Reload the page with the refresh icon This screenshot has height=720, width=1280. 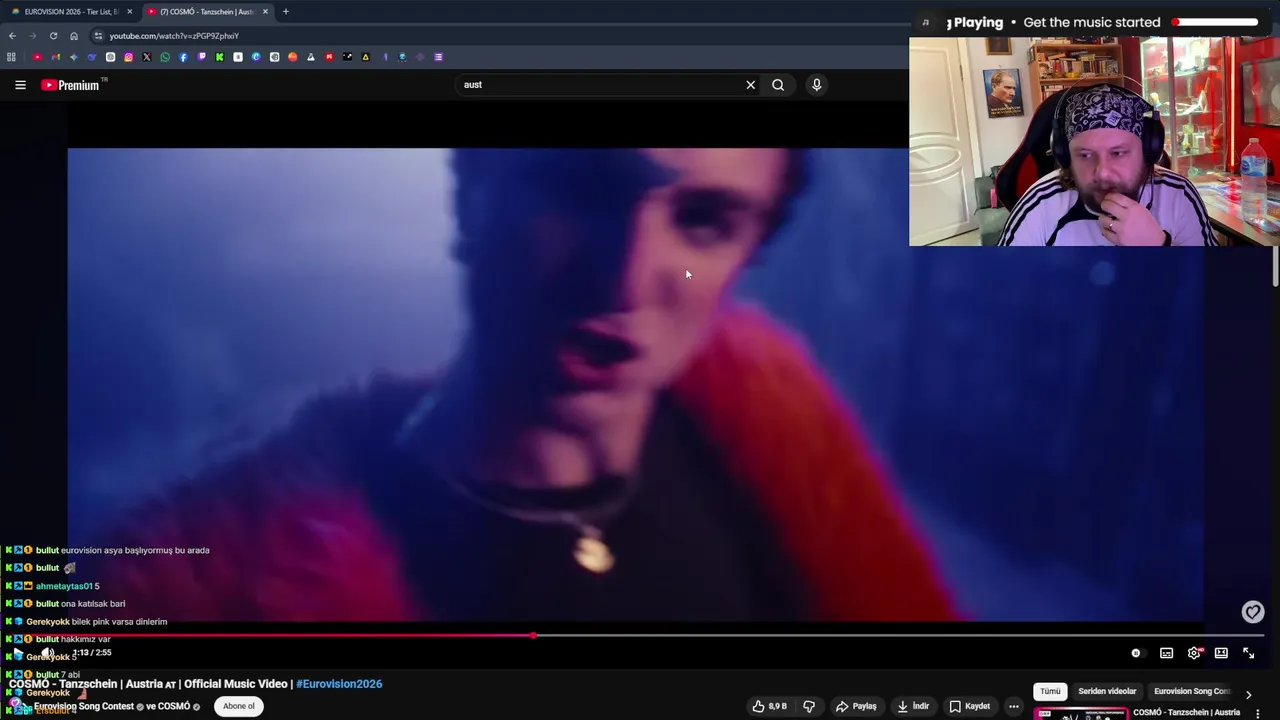53,36
